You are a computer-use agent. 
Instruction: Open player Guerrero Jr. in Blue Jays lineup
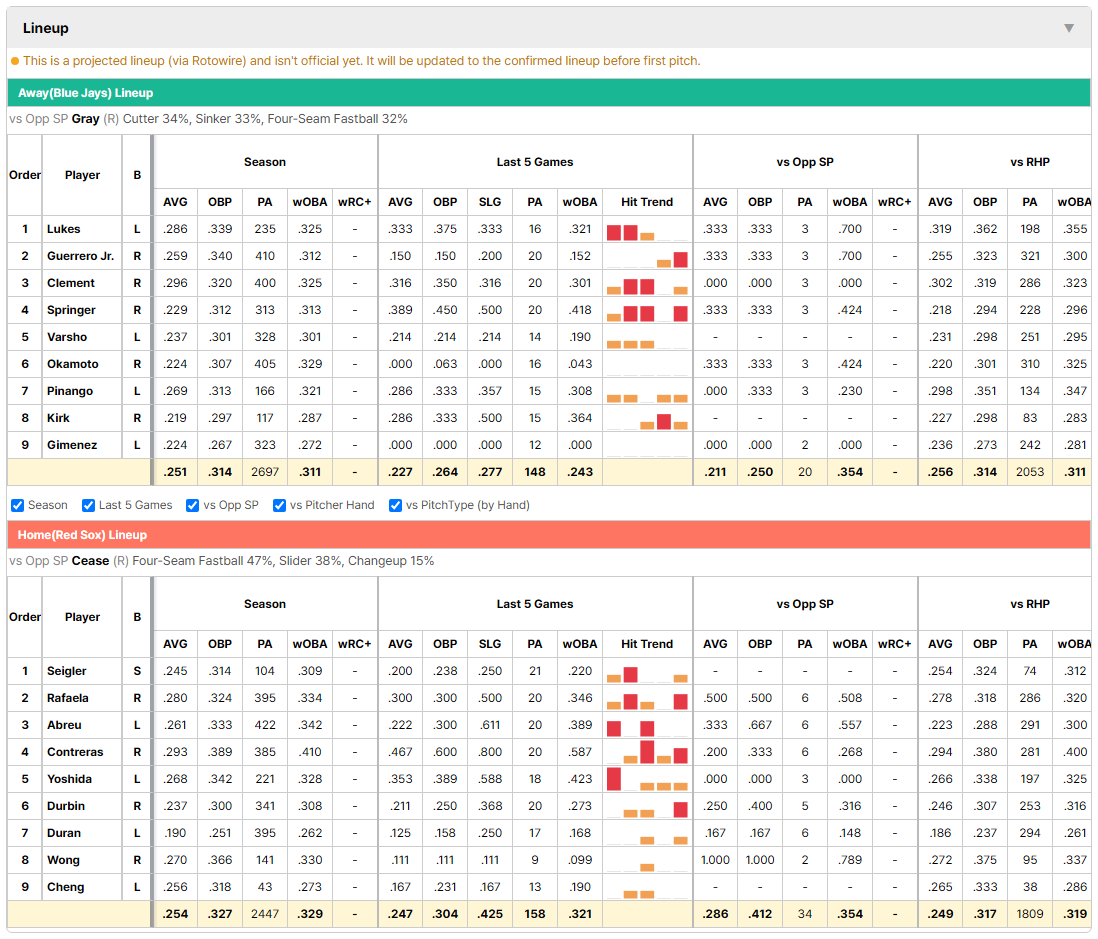(x=81, y=256)
